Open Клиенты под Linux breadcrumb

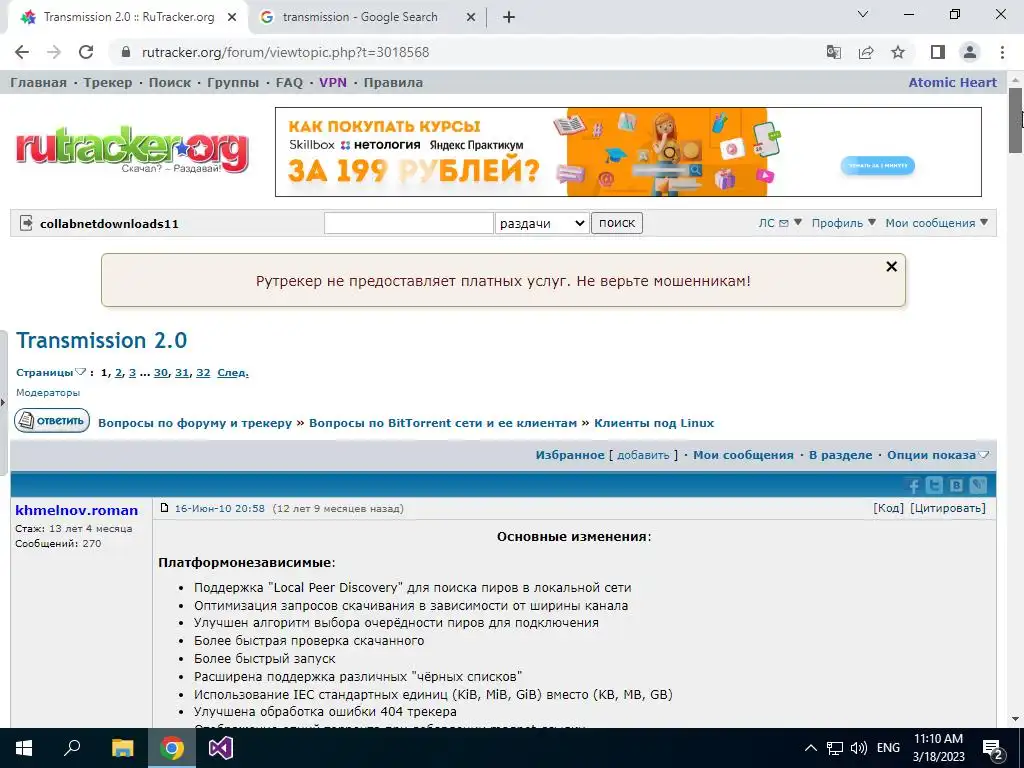click(x=654, y=423)
